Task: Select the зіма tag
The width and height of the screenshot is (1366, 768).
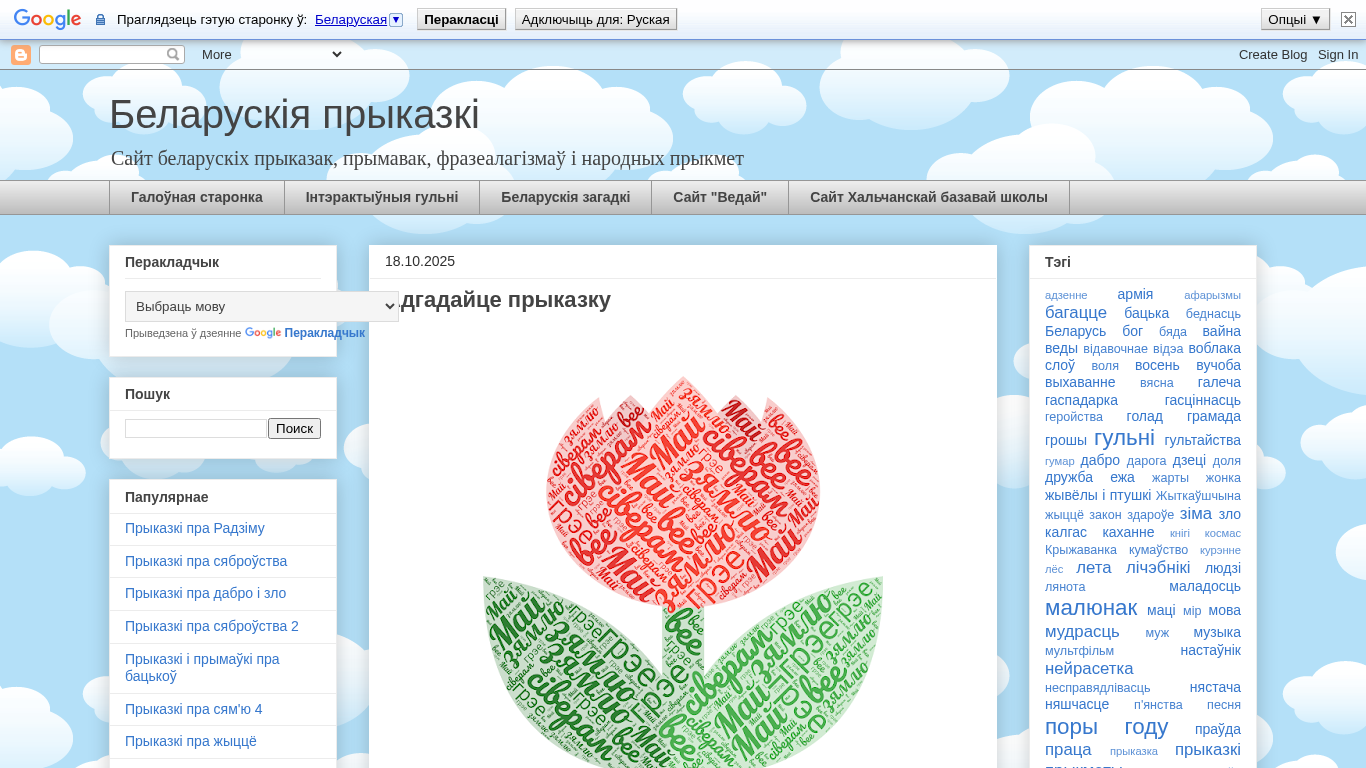Action: 1196,513
